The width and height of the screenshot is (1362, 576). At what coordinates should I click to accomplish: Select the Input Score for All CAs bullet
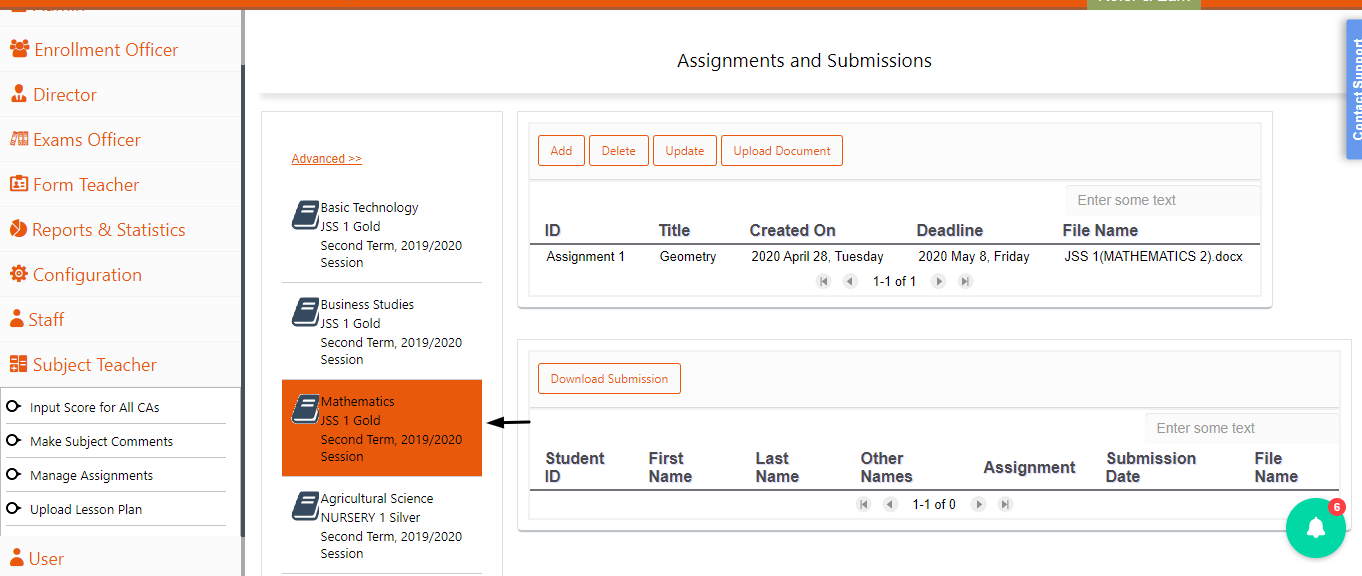point(13,407)
